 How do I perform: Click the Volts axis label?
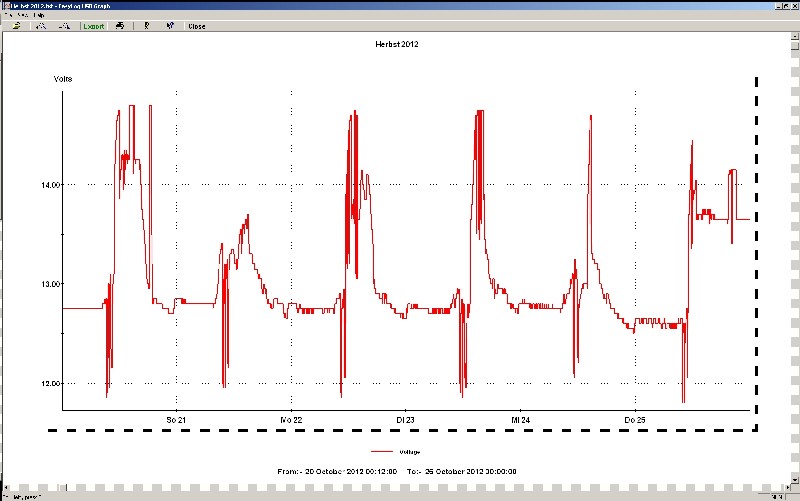pyautogui.click(x=62, y=78)
